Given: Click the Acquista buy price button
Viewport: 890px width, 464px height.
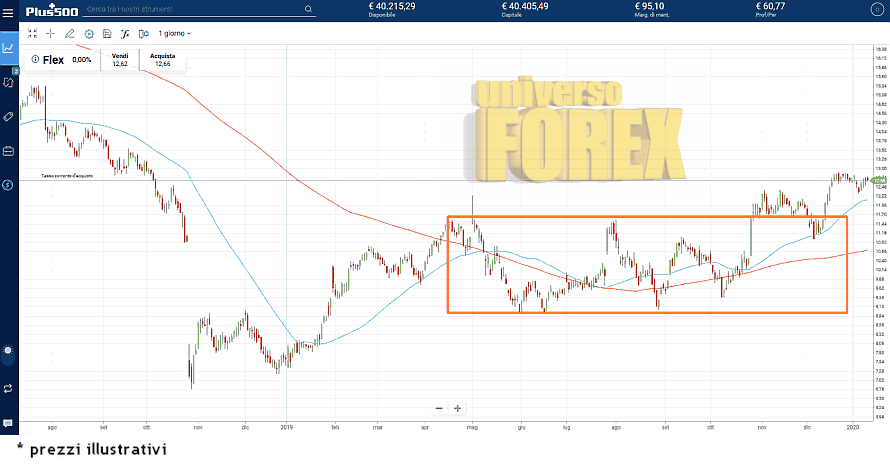Looking at the screenshot, I should 162,59.
